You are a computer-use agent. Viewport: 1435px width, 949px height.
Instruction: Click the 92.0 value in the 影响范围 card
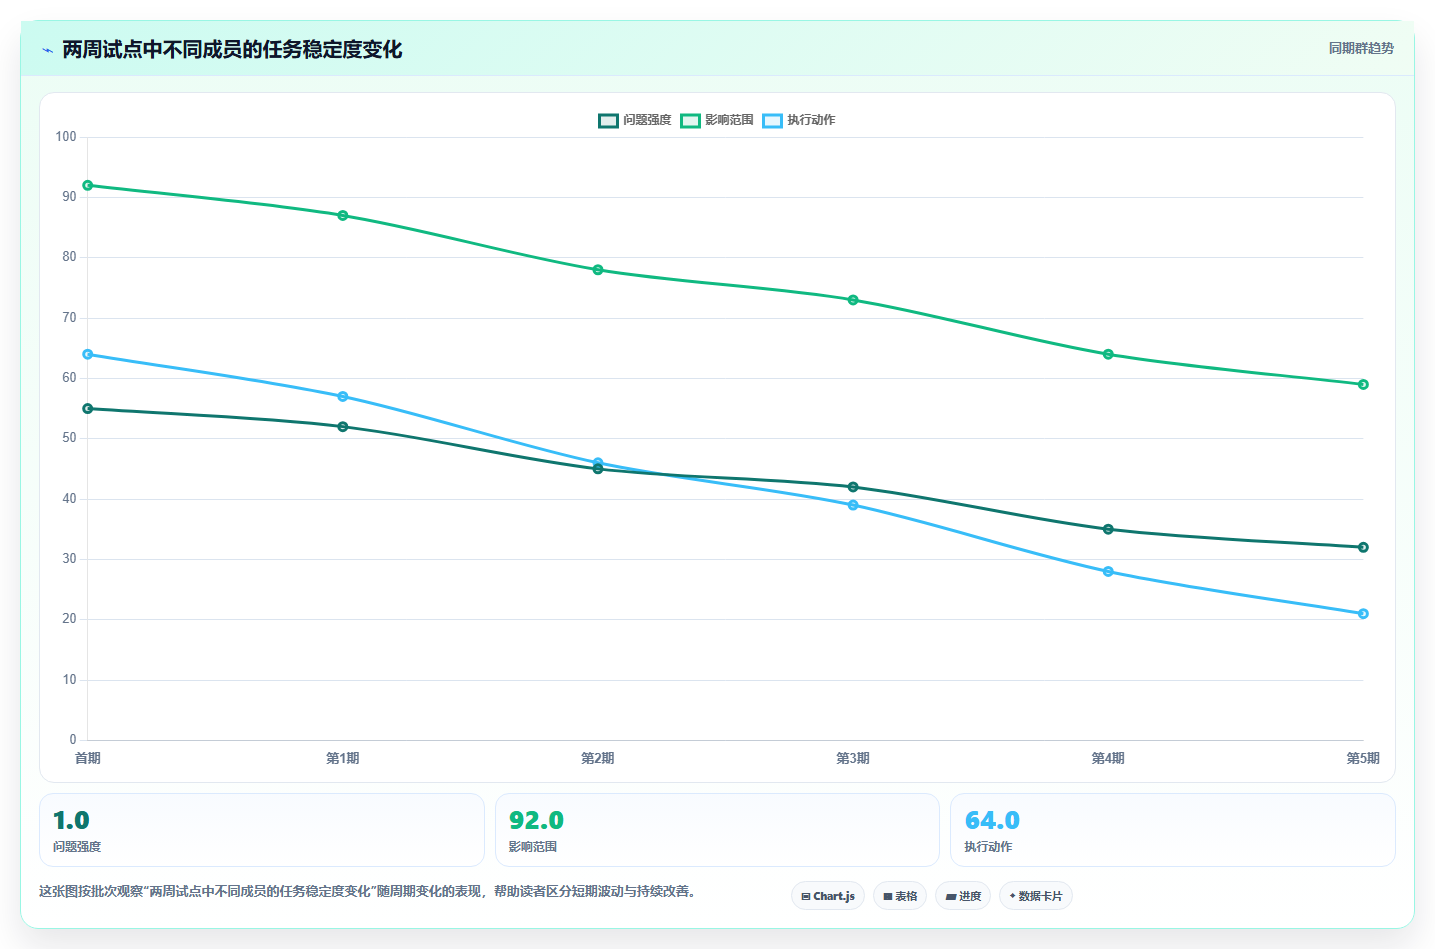point(536,821)
